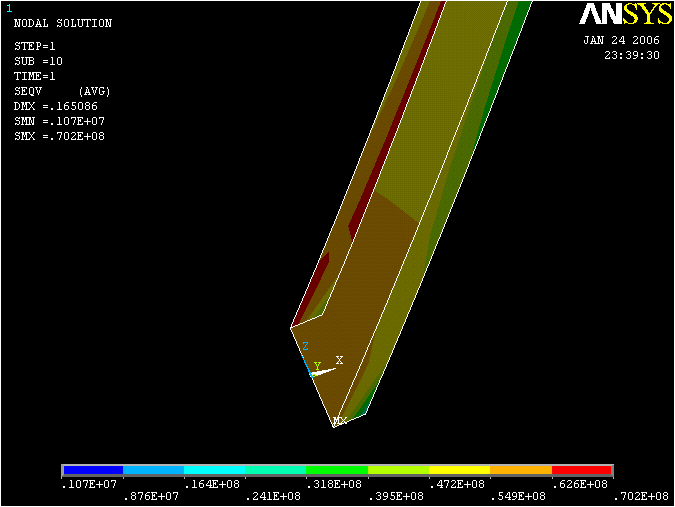This screenshot has height=507, width=675.
Task: Click the teal green legend color band
Action: point(276,470)
